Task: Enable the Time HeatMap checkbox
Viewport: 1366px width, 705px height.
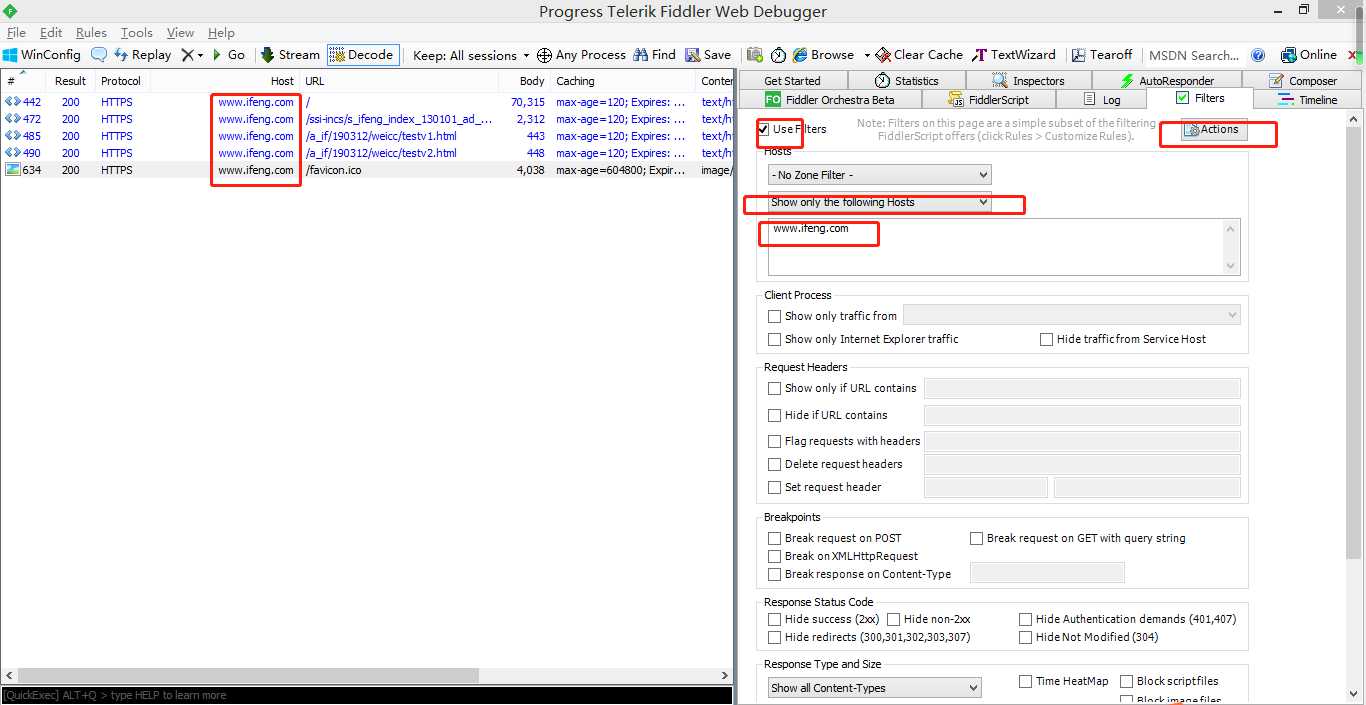Action: 1025,681
